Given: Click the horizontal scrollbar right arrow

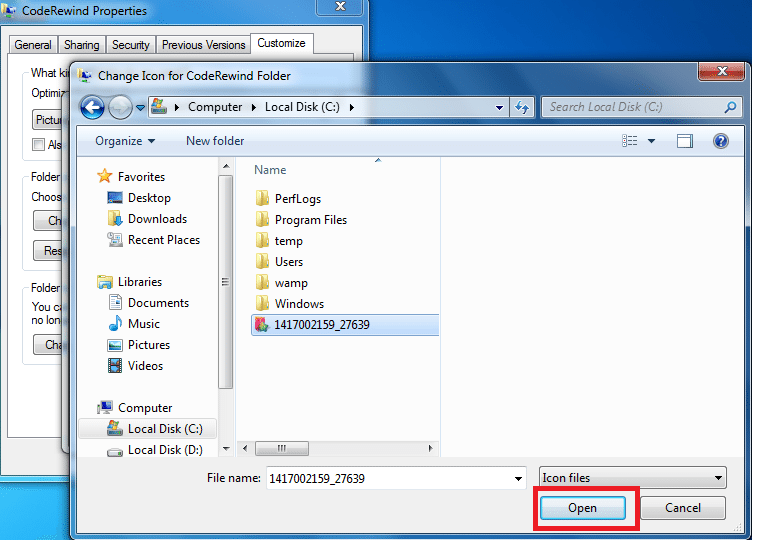Looking at the screenshot, I should [431, 449].
